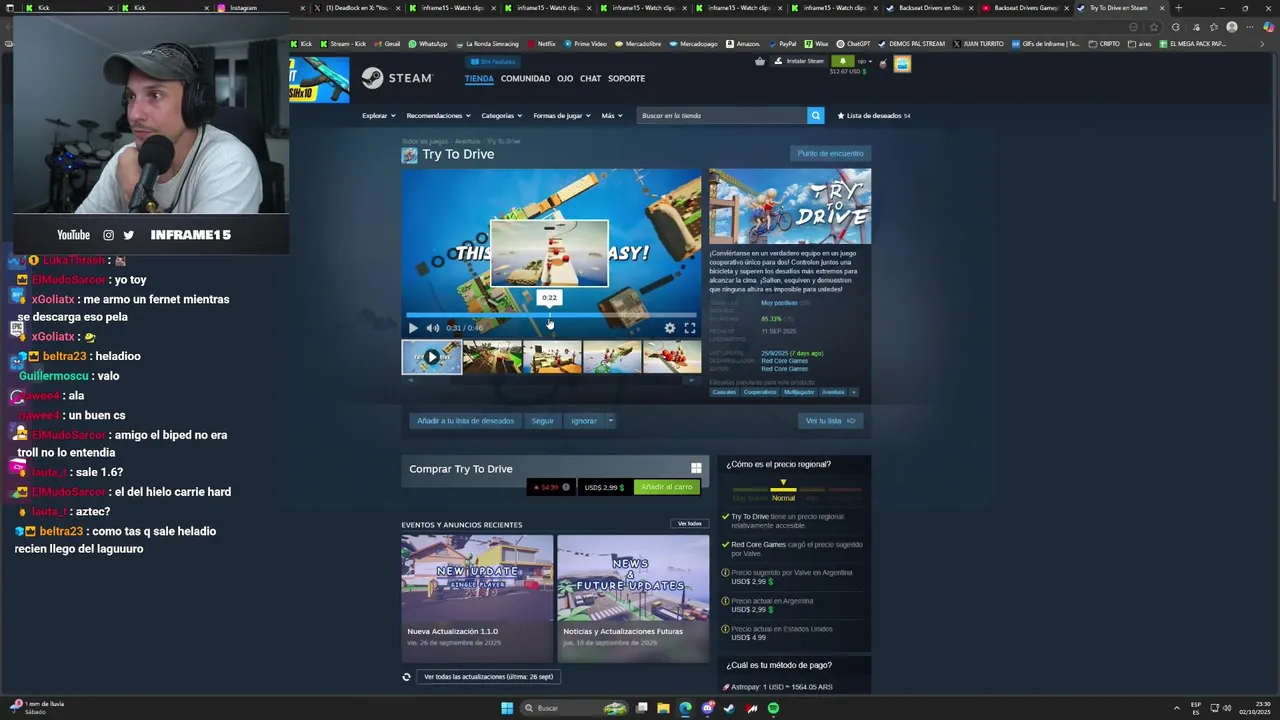Open the video settings gear icon
Image resolution: width=1280 pixels, height=720 pixels.
(x=670, y=328)
